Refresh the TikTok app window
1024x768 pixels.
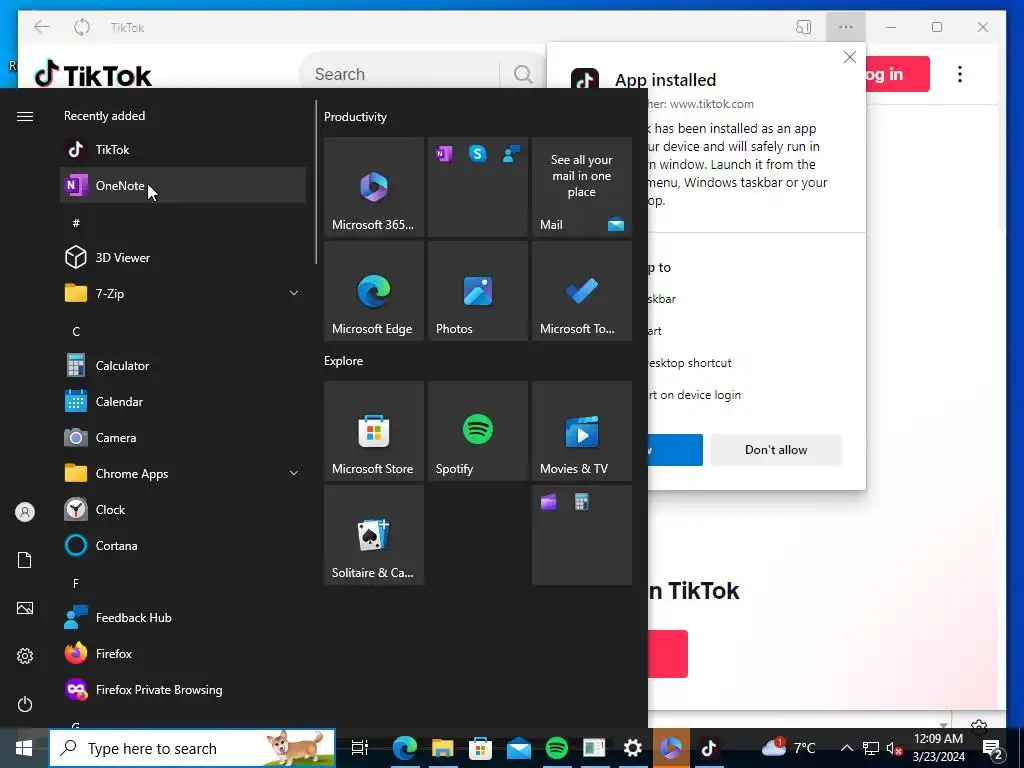(x=82, y=27)
